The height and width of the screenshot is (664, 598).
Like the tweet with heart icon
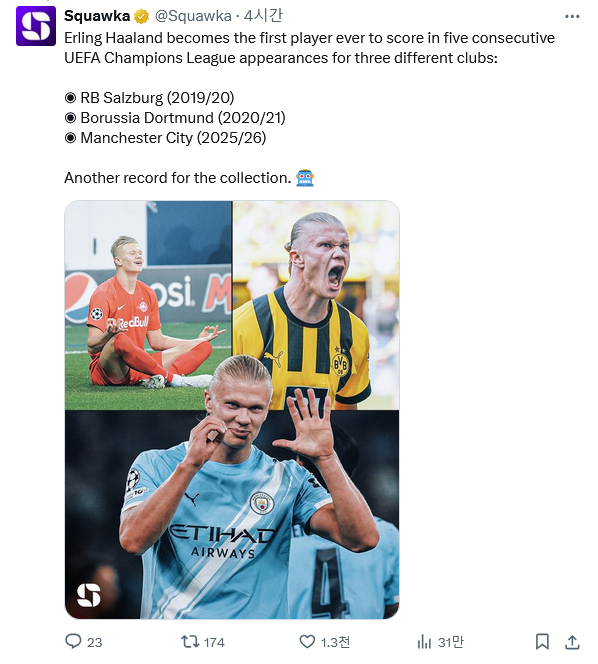pyautogui.click(x=307, y=642)
